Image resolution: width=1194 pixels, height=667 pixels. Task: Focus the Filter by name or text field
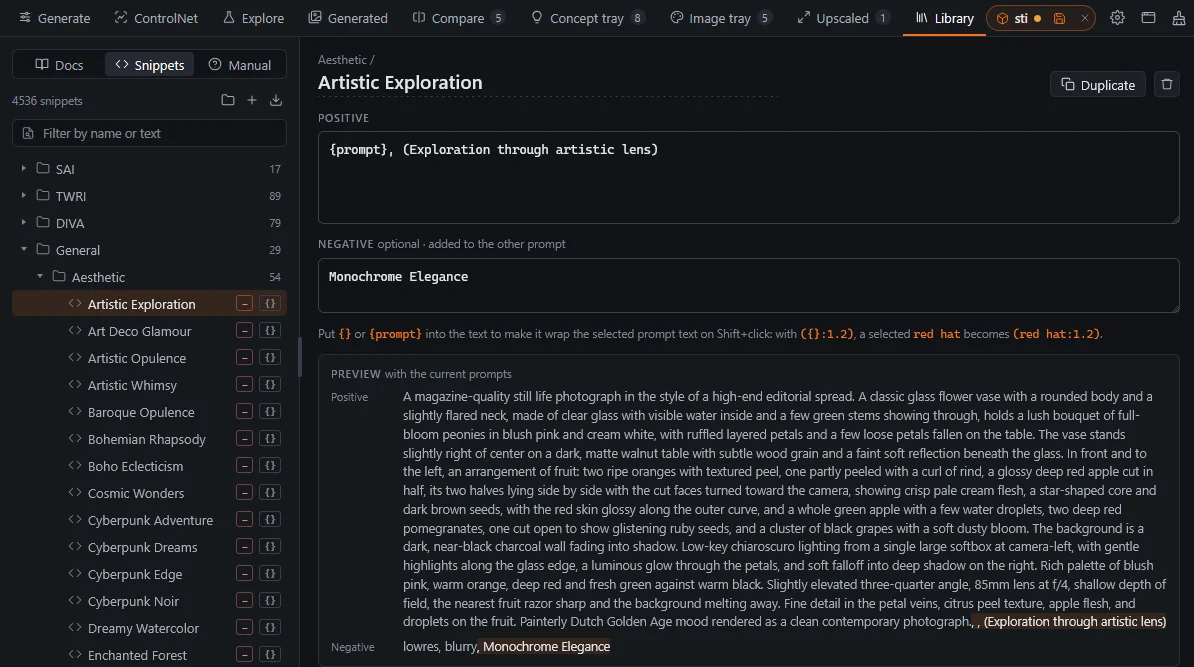[x=149, y=133]
